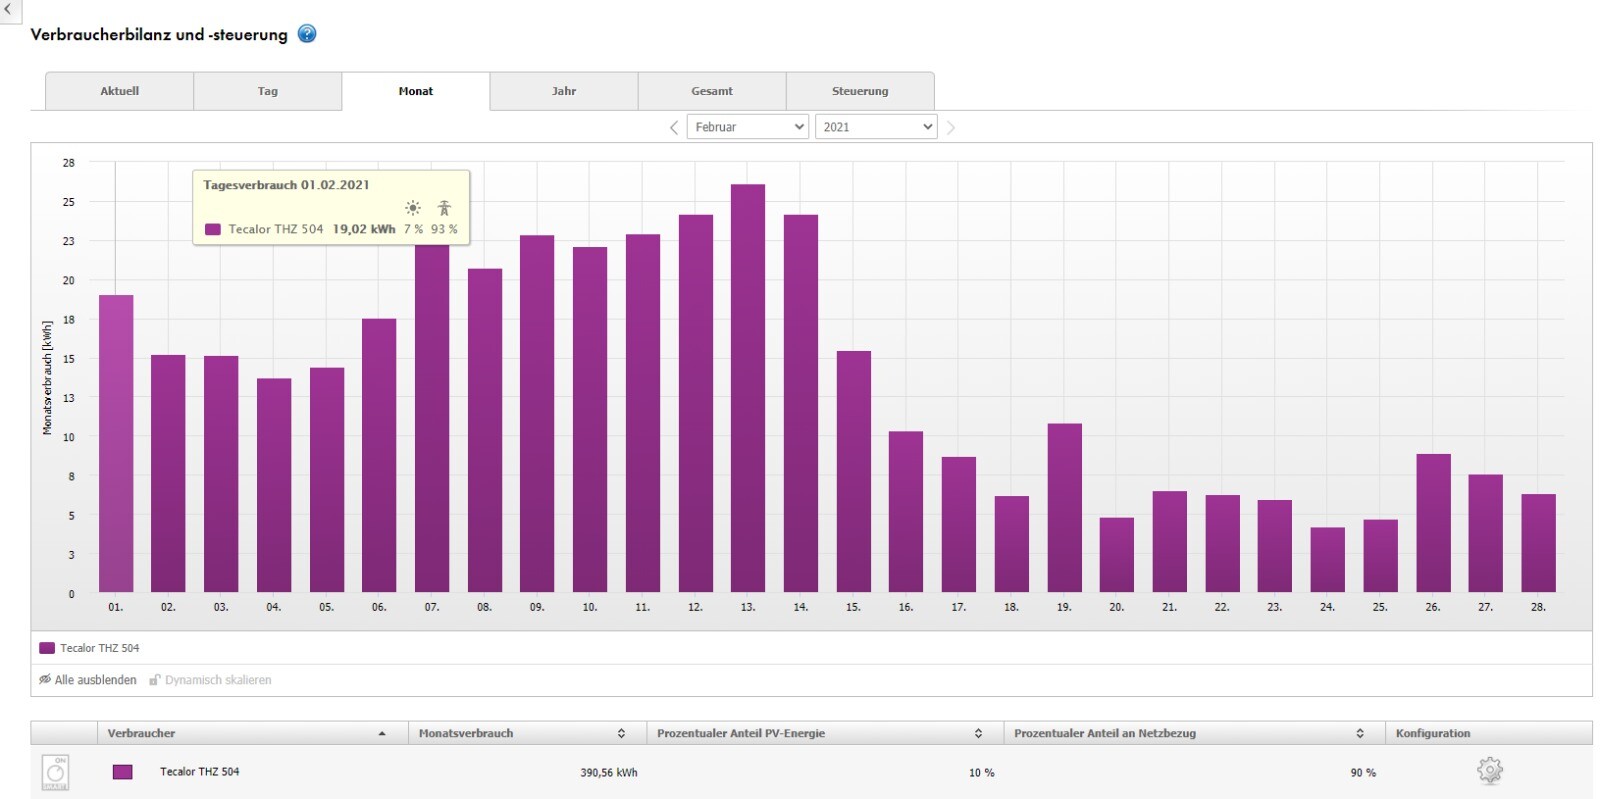Click the Smart appliance device icon
Image resolution: width=1600 pixels, height=799 pixels.
pos(56,772)
